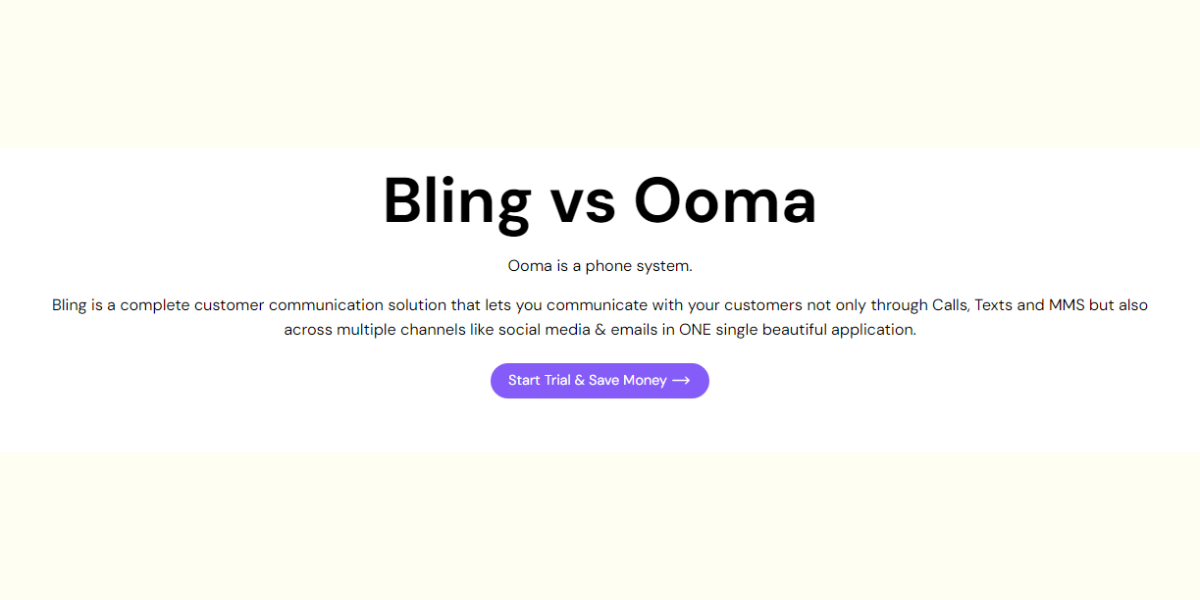1200x600 pixels.
Task: Click the Start Trial button label text
Action: click(586, 380)
